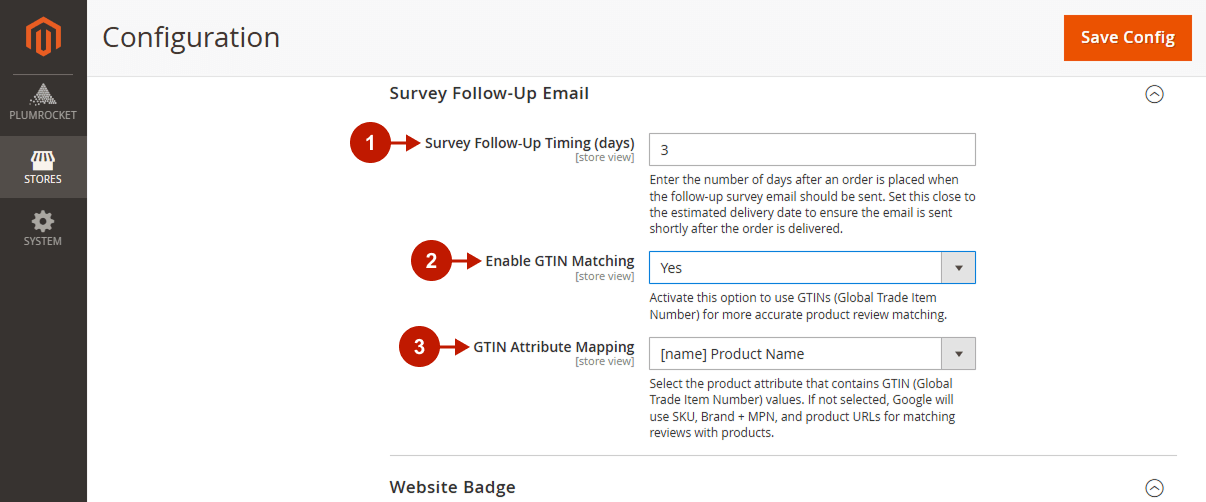Viewport: 1206px width, 502px height.
Task: Click the Survey Follow-Up Email heading
Action: (489, 93)
